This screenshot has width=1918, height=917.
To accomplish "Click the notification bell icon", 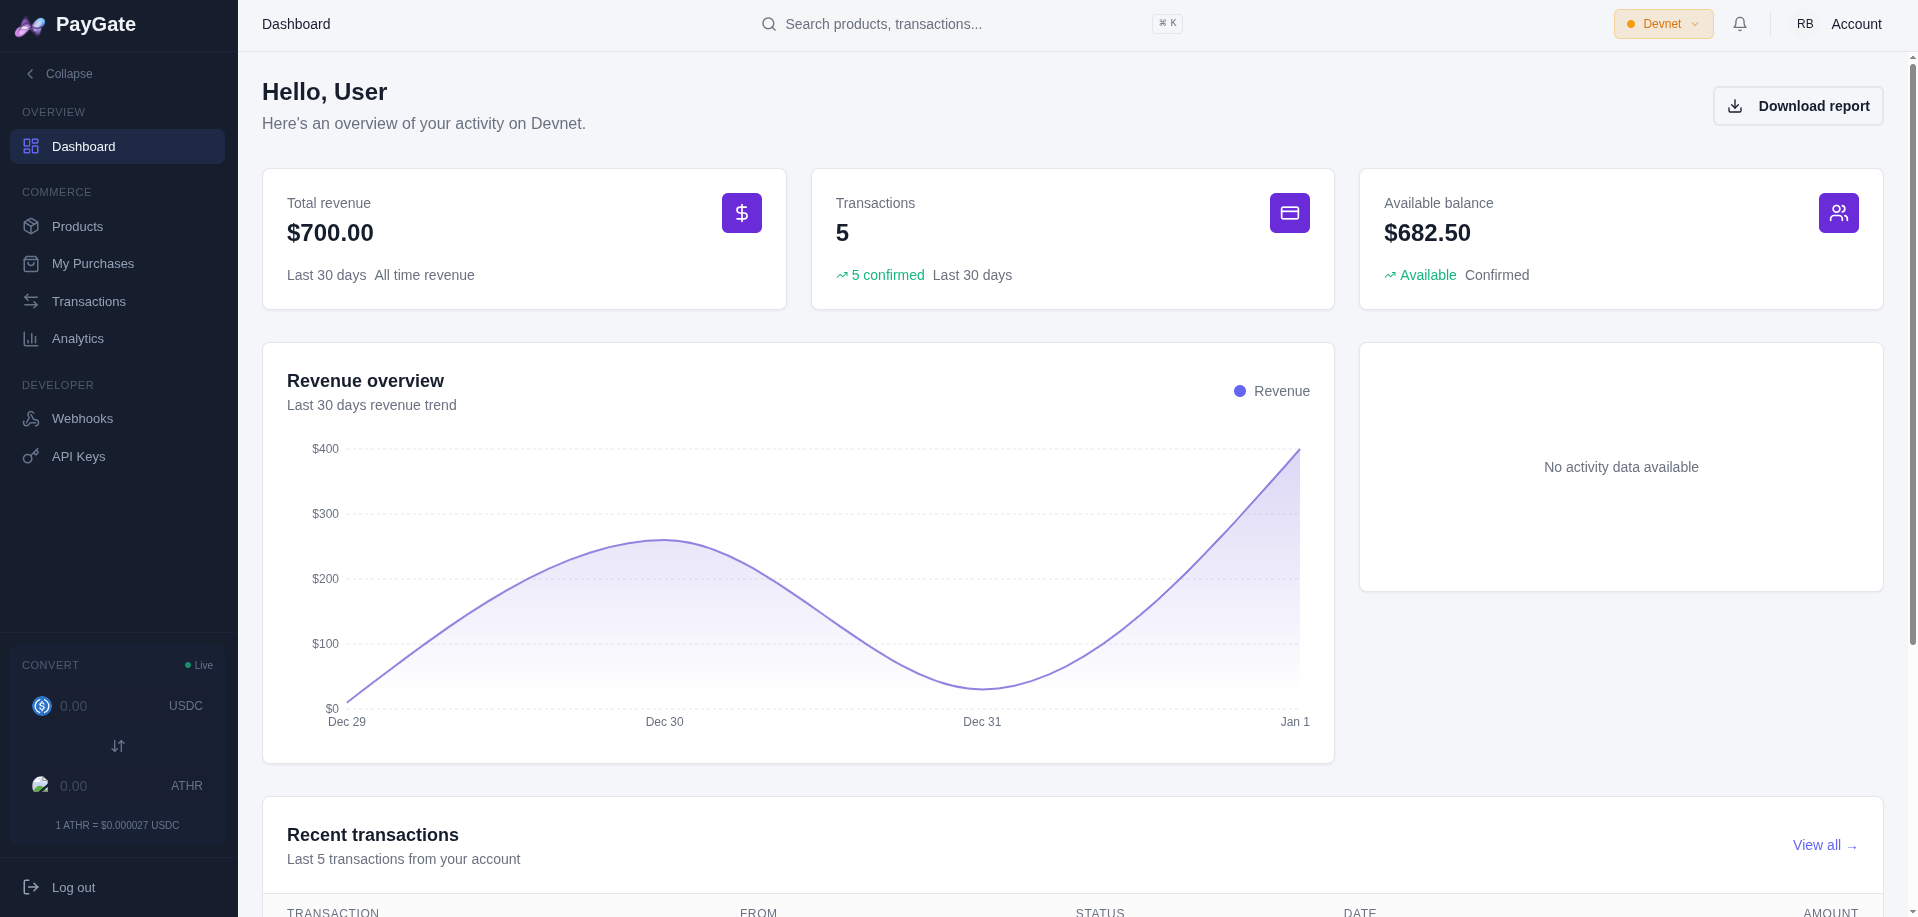I will pos(1739,23).
